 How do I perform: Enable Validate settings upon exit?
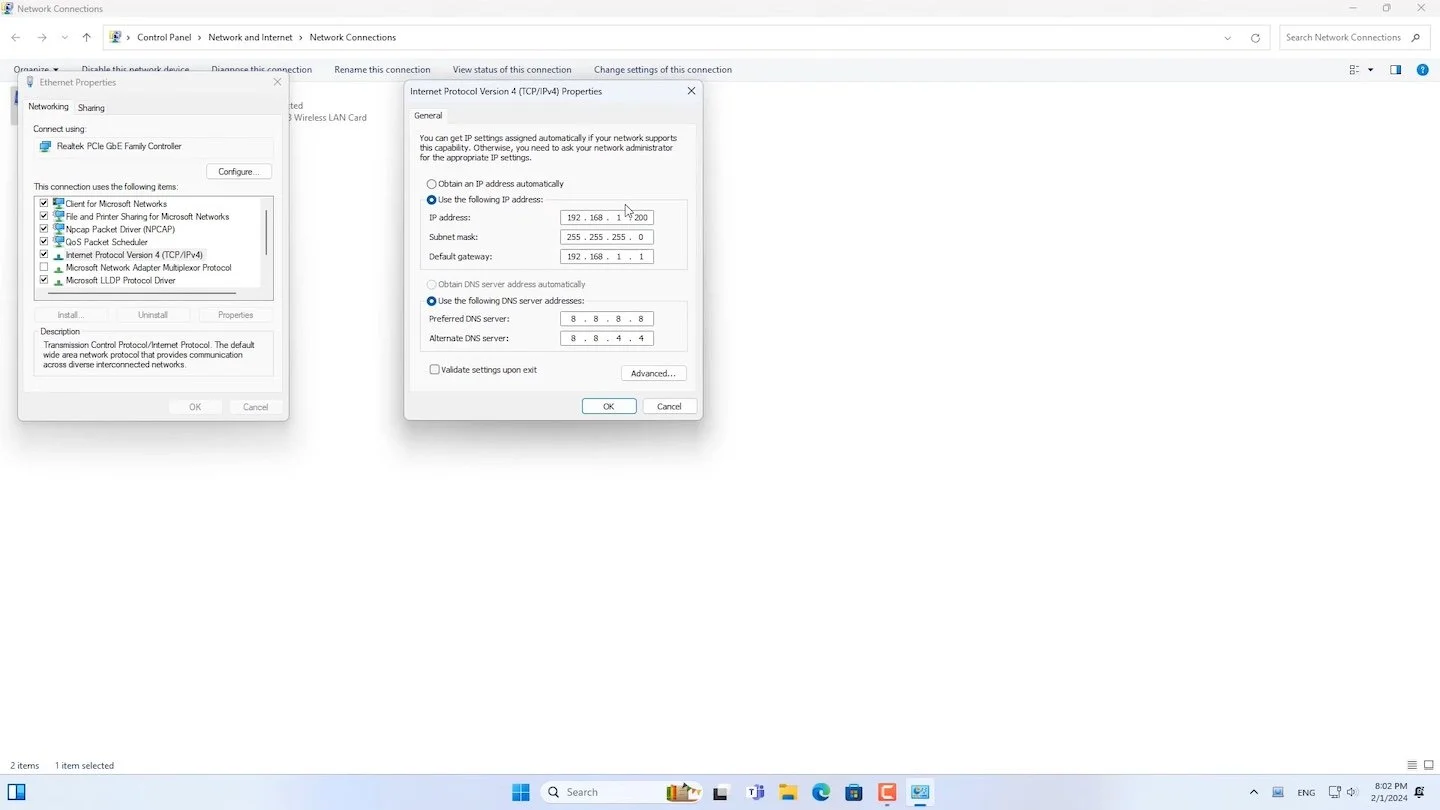pos(435,370)
